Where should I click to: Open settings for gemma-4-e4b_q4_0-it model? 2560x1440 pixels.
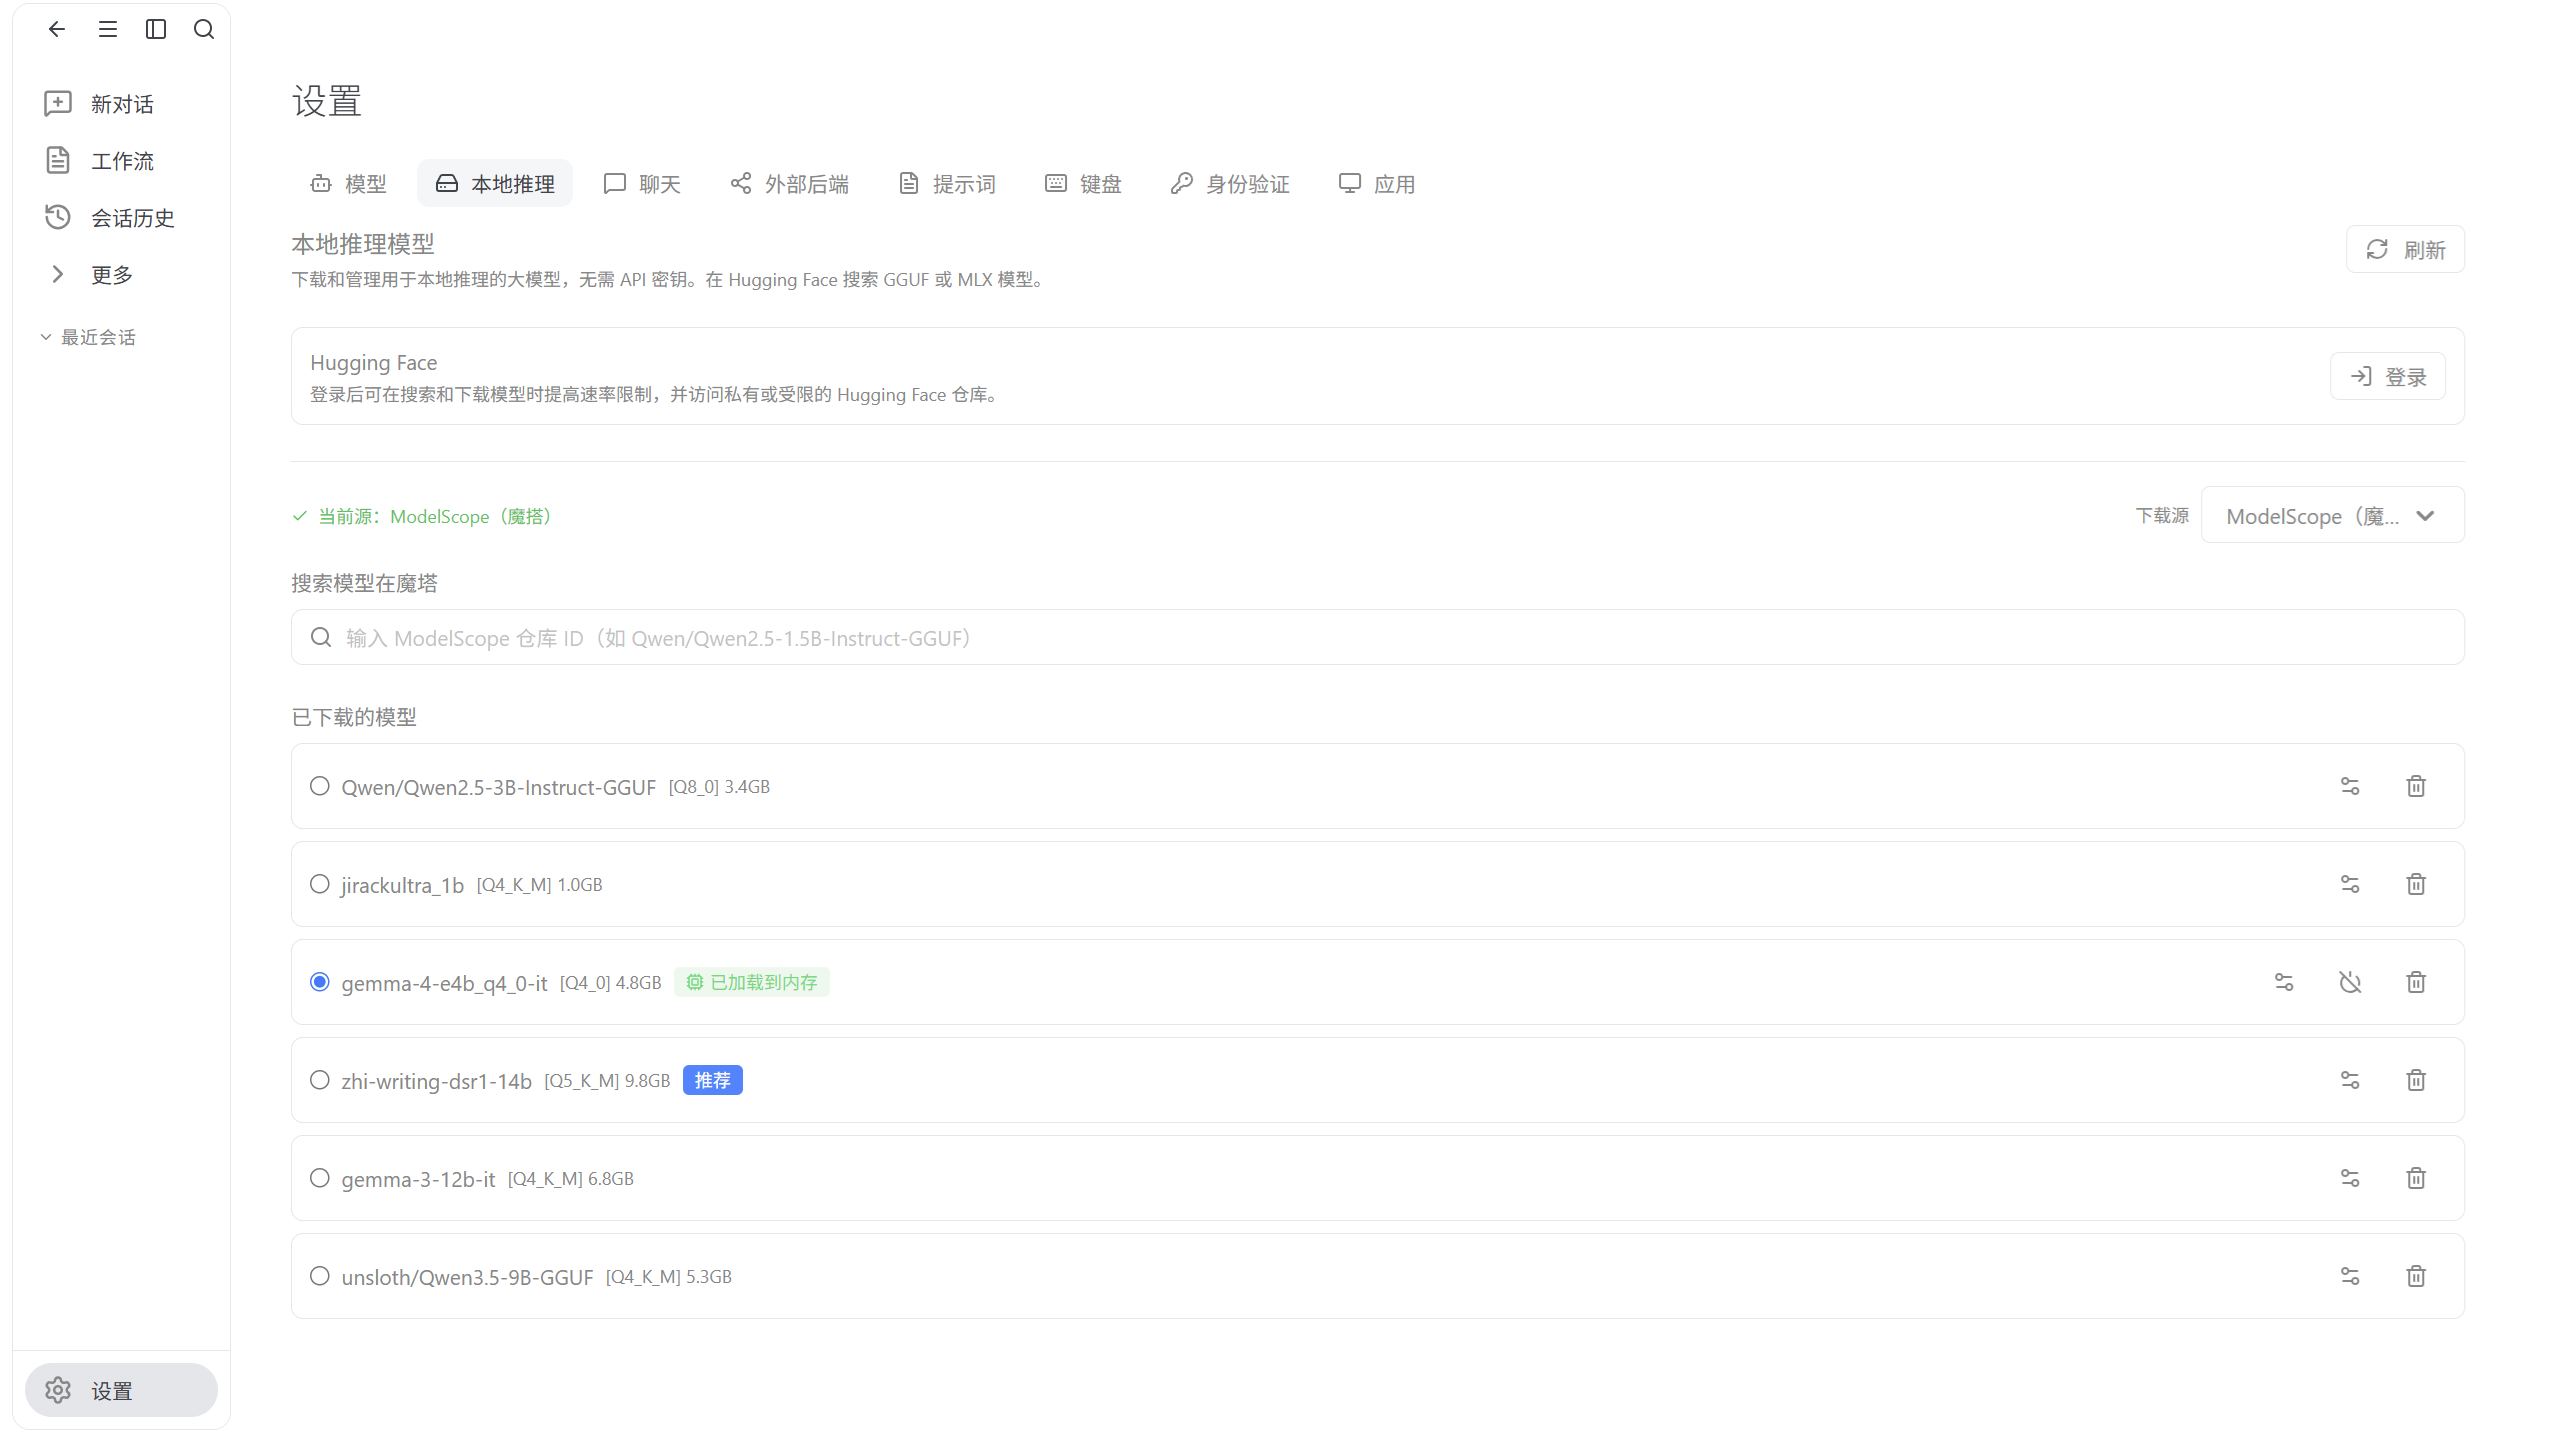coord(2284,982)
